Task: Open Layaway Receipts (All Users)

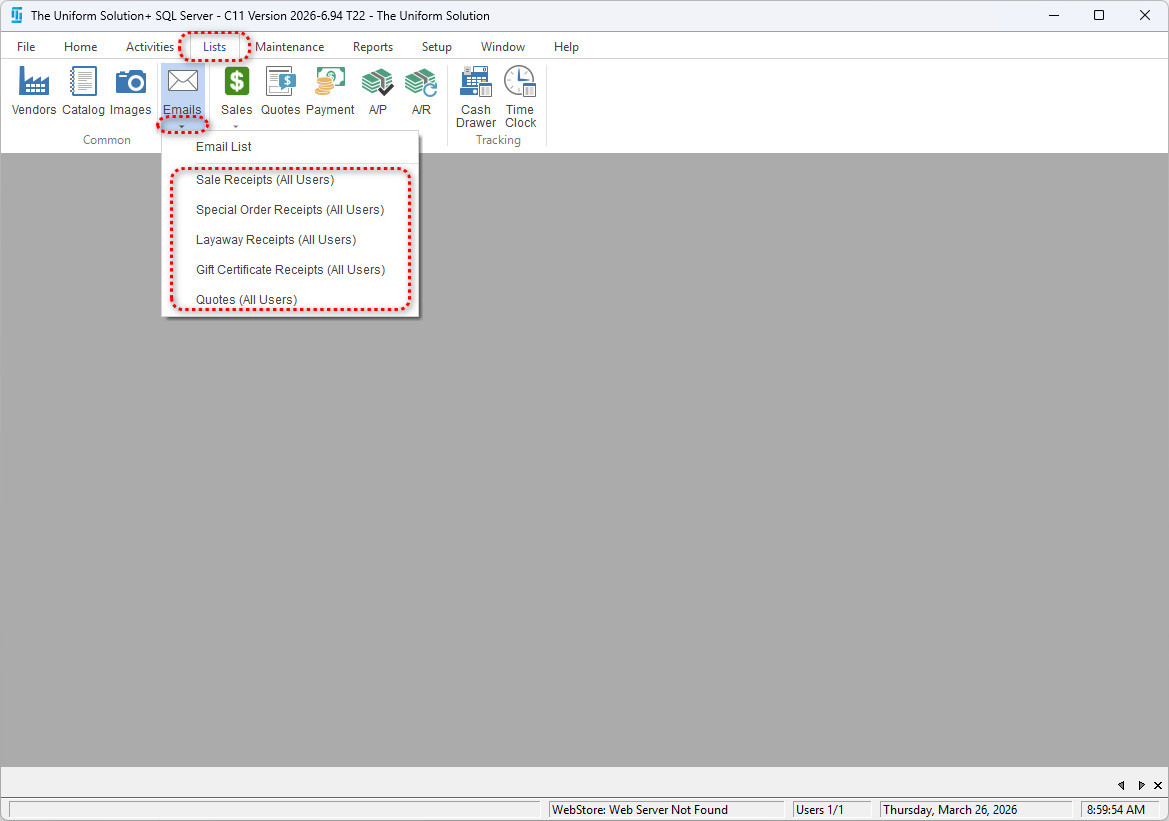Action: click(x=276, y=240)
